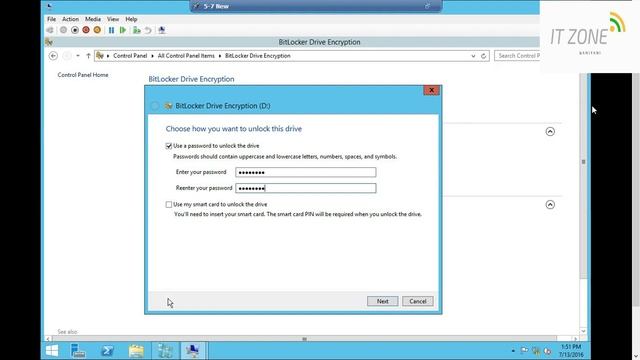
Task: Switch to Control Panel taskbar button
Action: (165, 351)
